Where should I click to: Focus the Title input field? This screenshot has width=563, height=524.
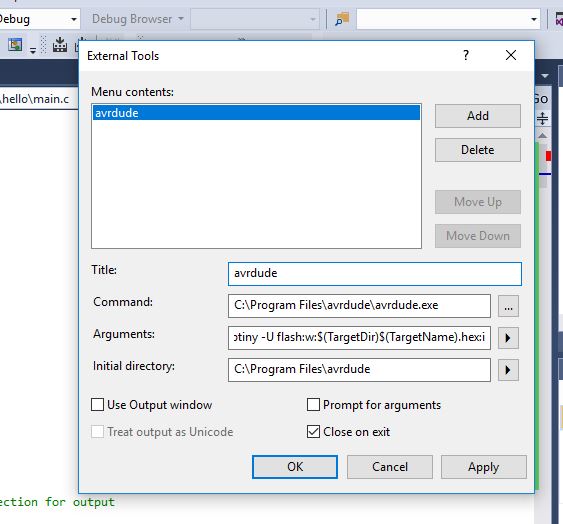(374, 274)
